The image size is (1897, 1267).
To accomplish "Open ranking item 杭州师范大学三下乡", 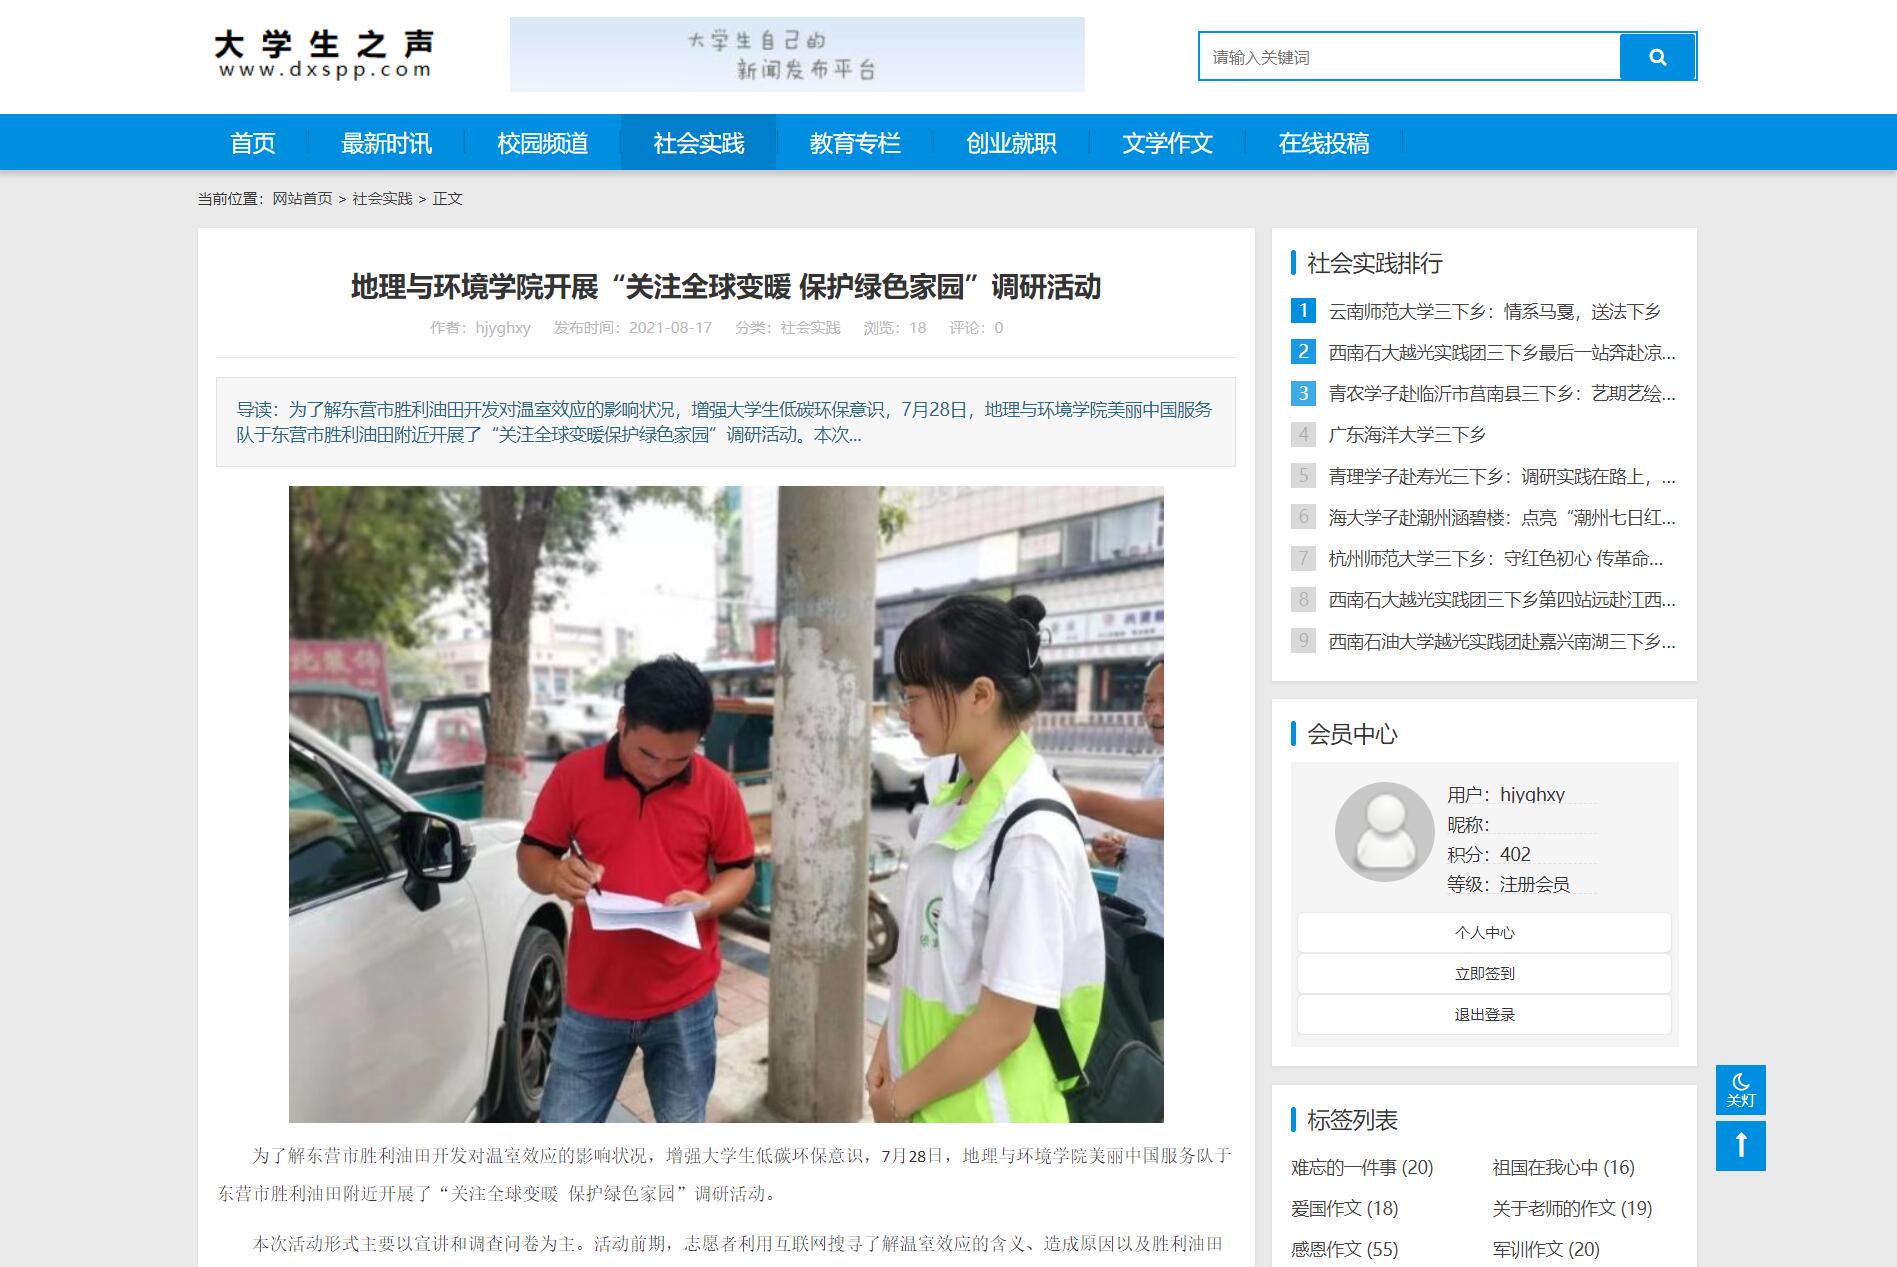I will click(1496, 558).
